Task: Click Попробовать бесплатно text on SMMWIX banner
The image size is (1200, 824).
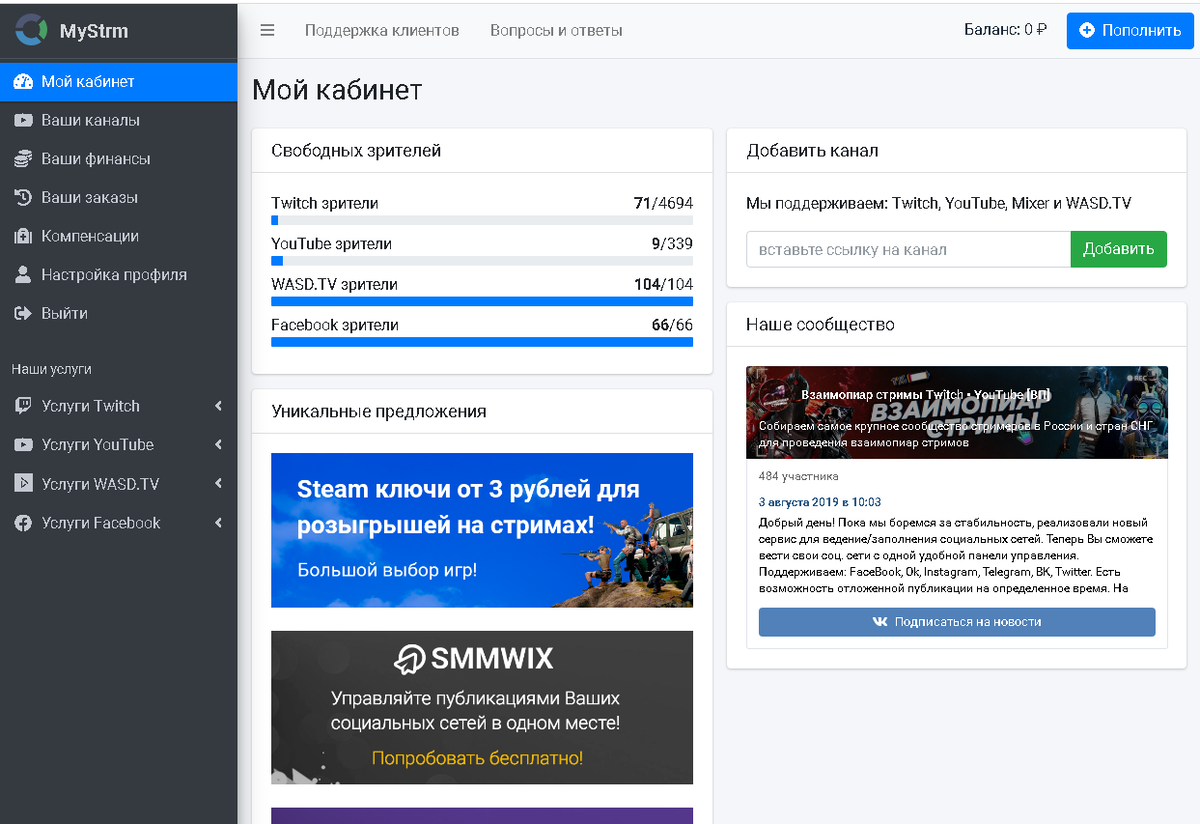Action: tap(477, 758)
